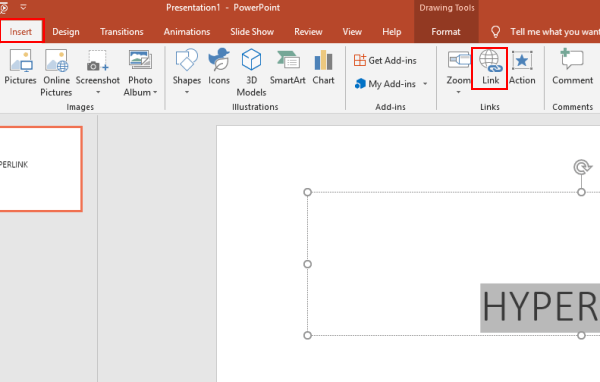This screenshot has height=382, width=600.
Task: Switch to the View tab
Action: (x=352, y=32)
